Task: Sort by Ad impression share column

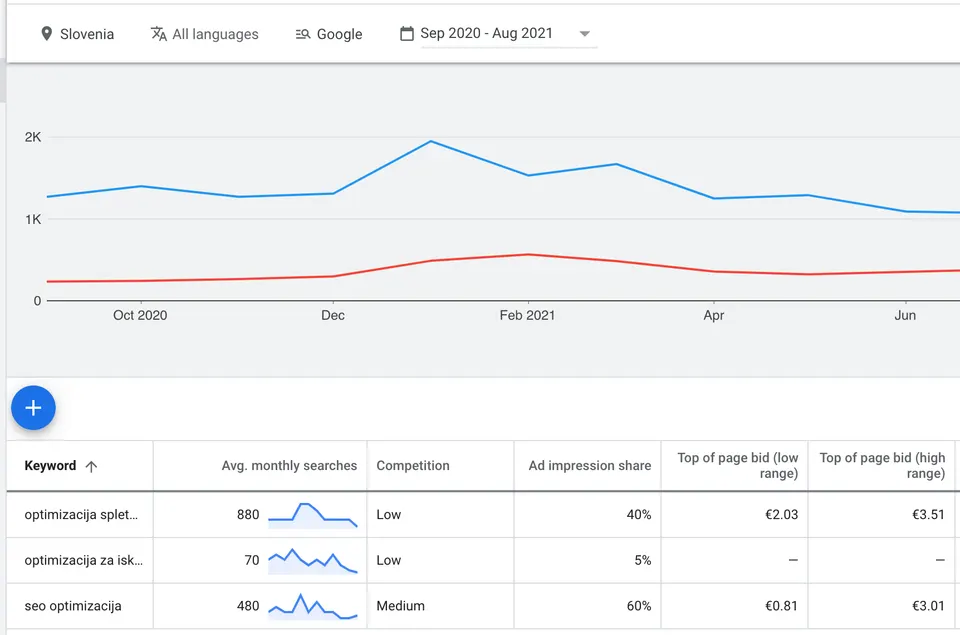Action: (x=590, y=466)
